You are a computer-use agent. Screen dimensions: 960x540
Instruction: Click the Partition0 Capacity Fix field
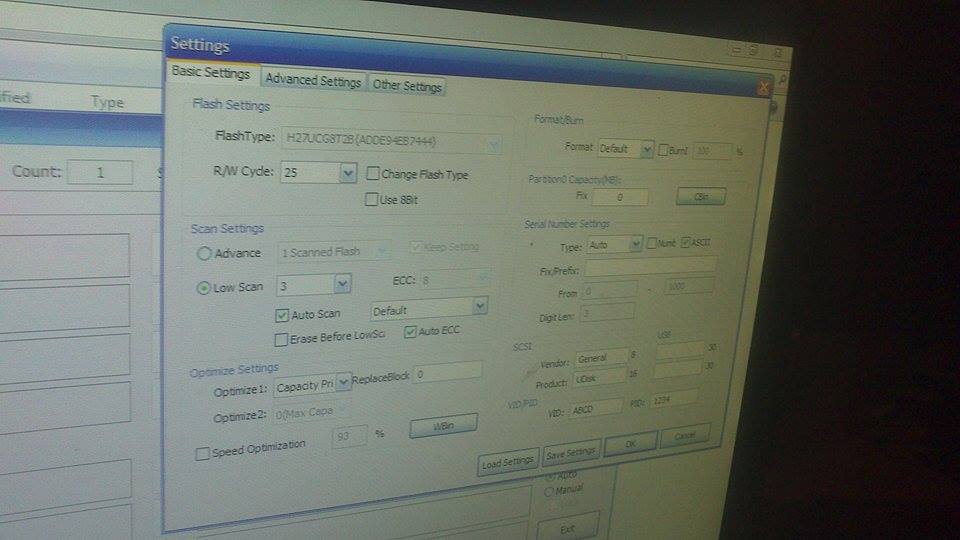pos(620,197)
